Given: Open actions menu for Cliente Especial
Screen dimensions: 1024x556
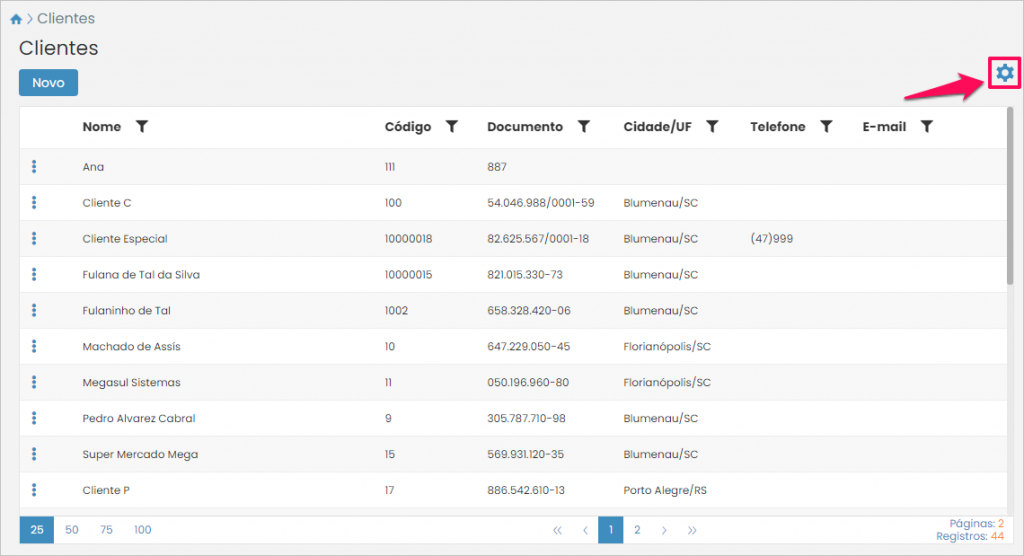Looking at the screenshot, I should click(x=34, y=239).
